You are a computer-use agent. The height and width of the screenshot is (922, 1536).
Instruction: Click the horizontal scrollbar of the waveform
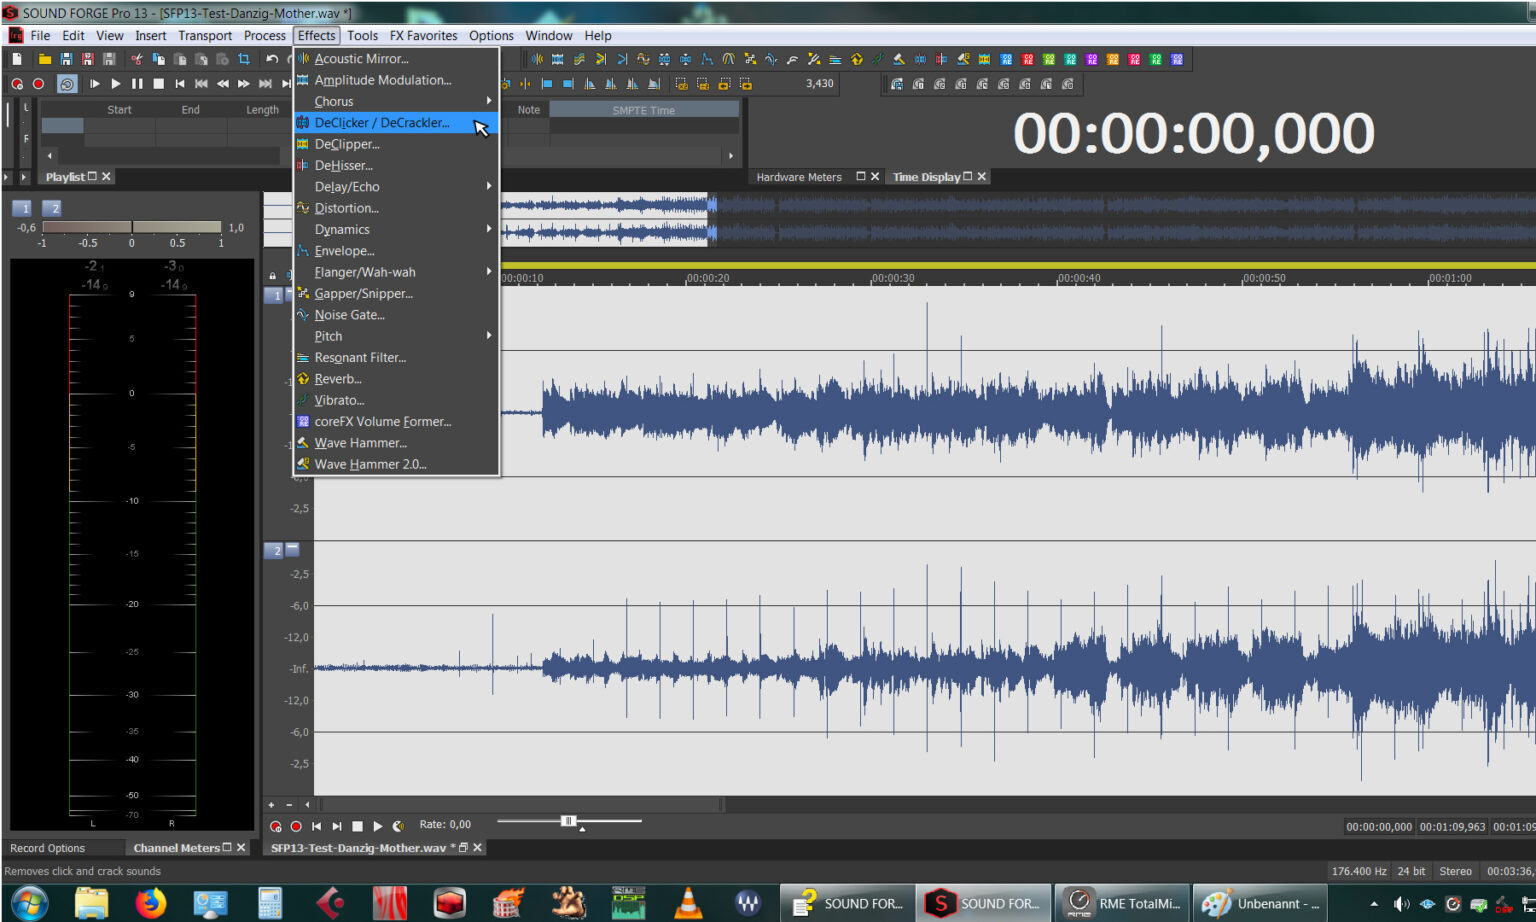[521, 804]
